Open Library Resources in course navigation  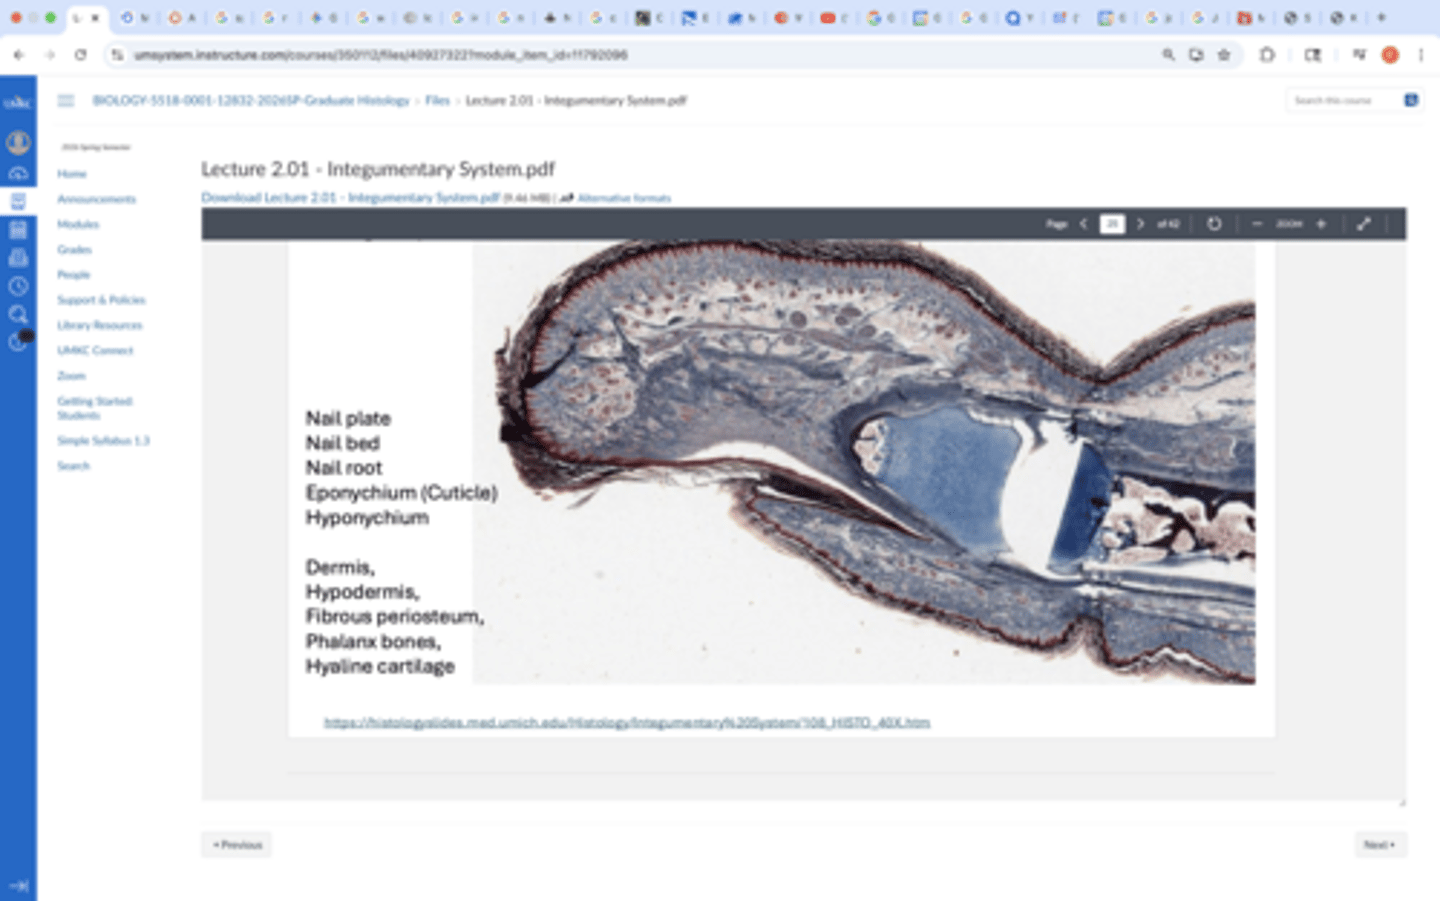point(100,325)
